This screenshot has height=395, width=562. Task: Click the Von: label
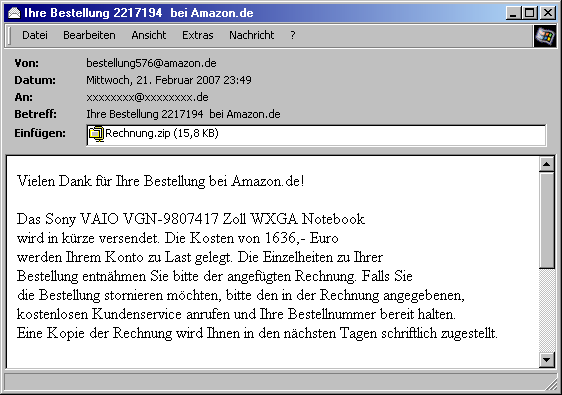(x=27, y=63)
